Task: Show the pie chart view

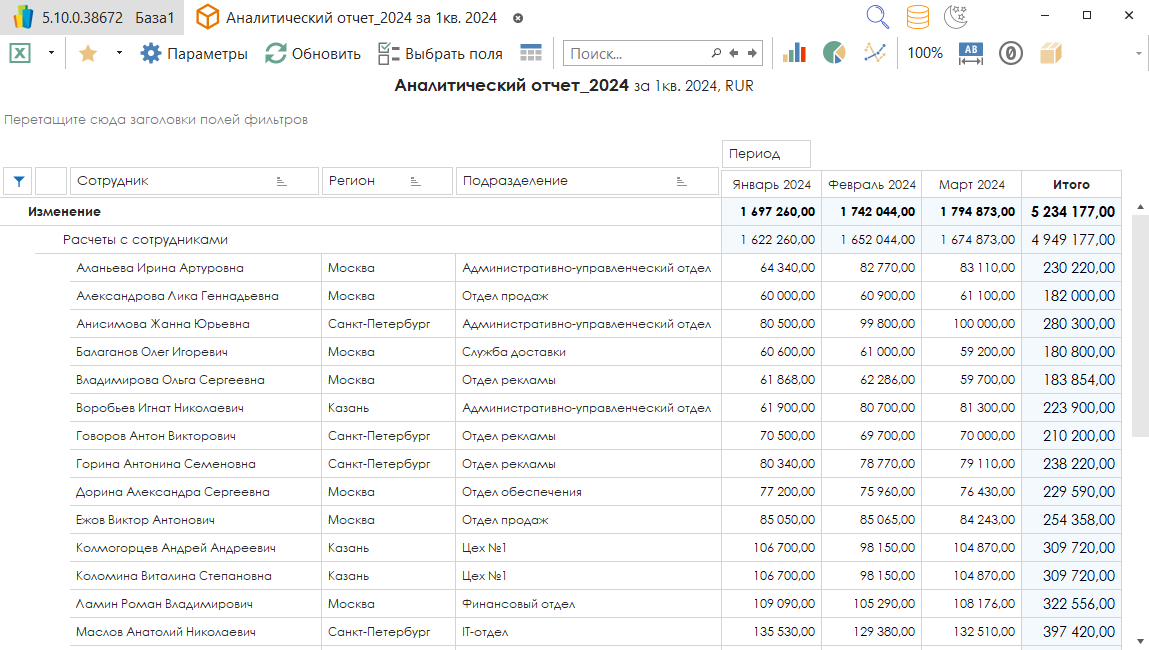Action: click(834, 53)
